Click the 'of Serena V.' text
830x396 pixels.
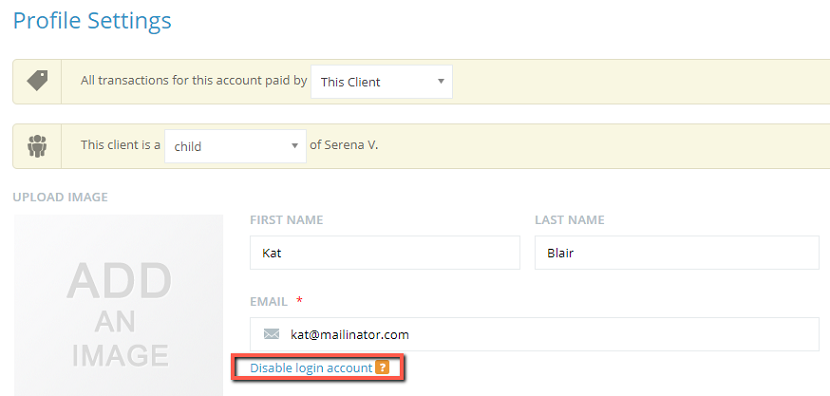click(344, 145)
